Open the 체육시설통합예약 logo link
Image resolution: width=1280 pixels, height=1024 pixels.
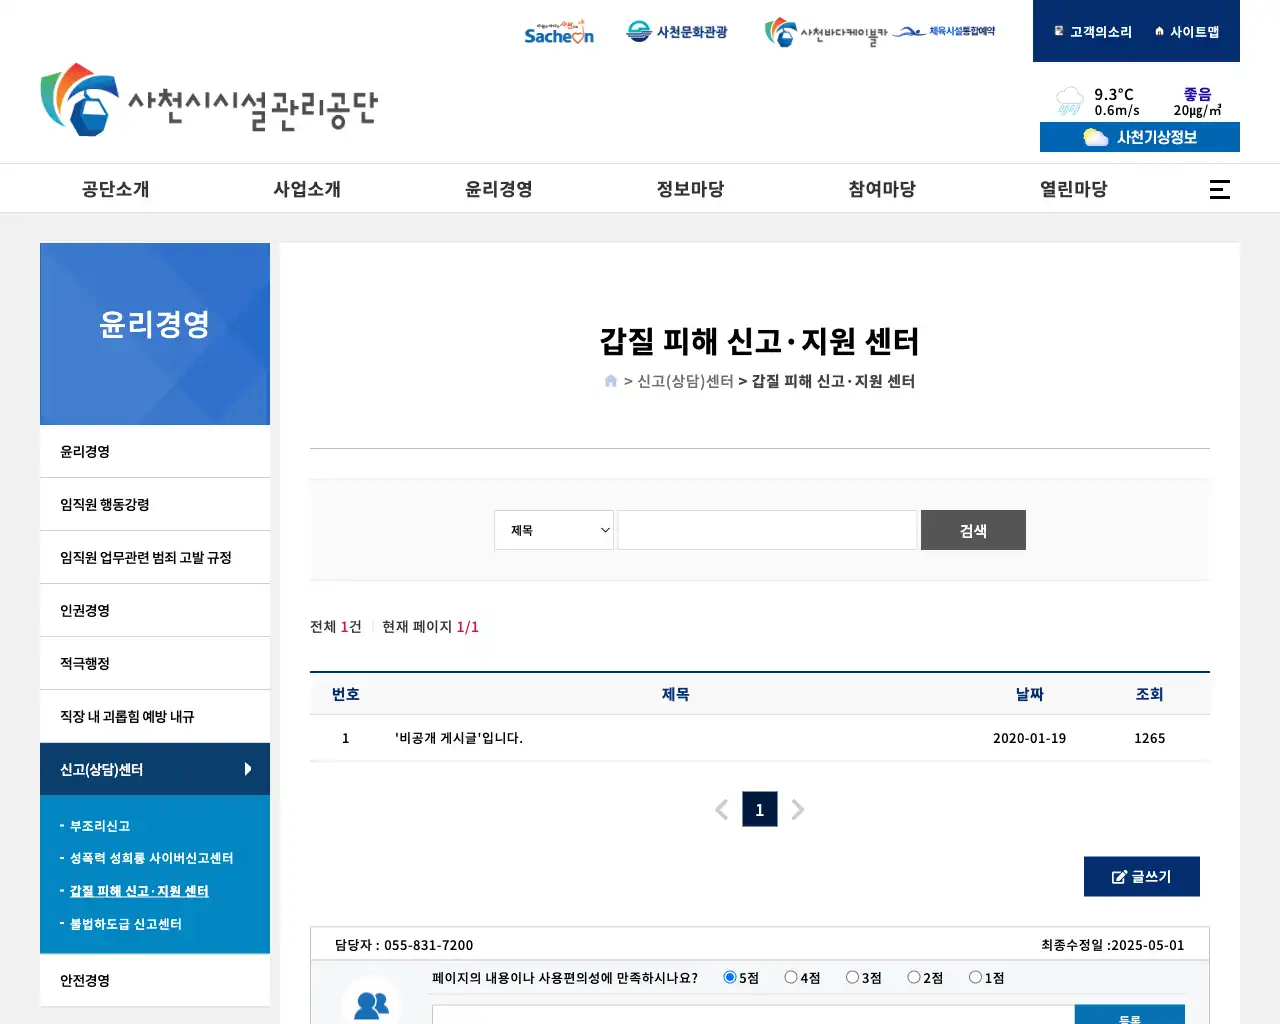click(944, 31)
